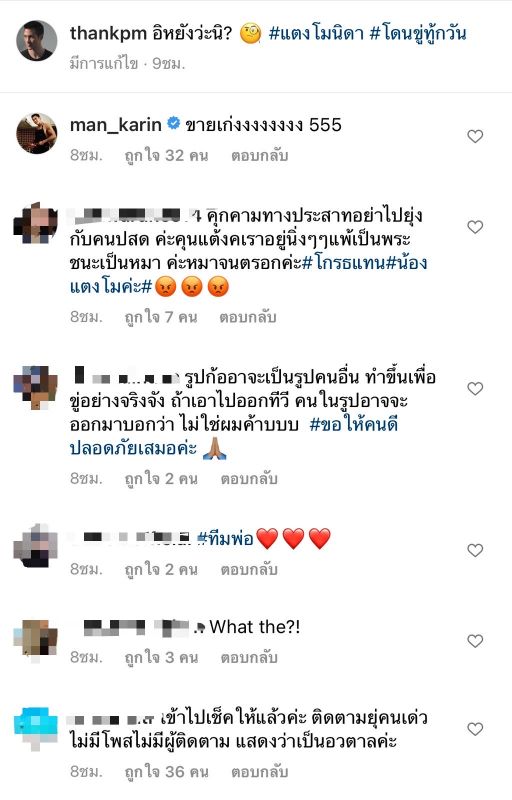Open the #แตงโมนิดา hashtag
This screenshot has height=800, width=512.
coord(316,34)
